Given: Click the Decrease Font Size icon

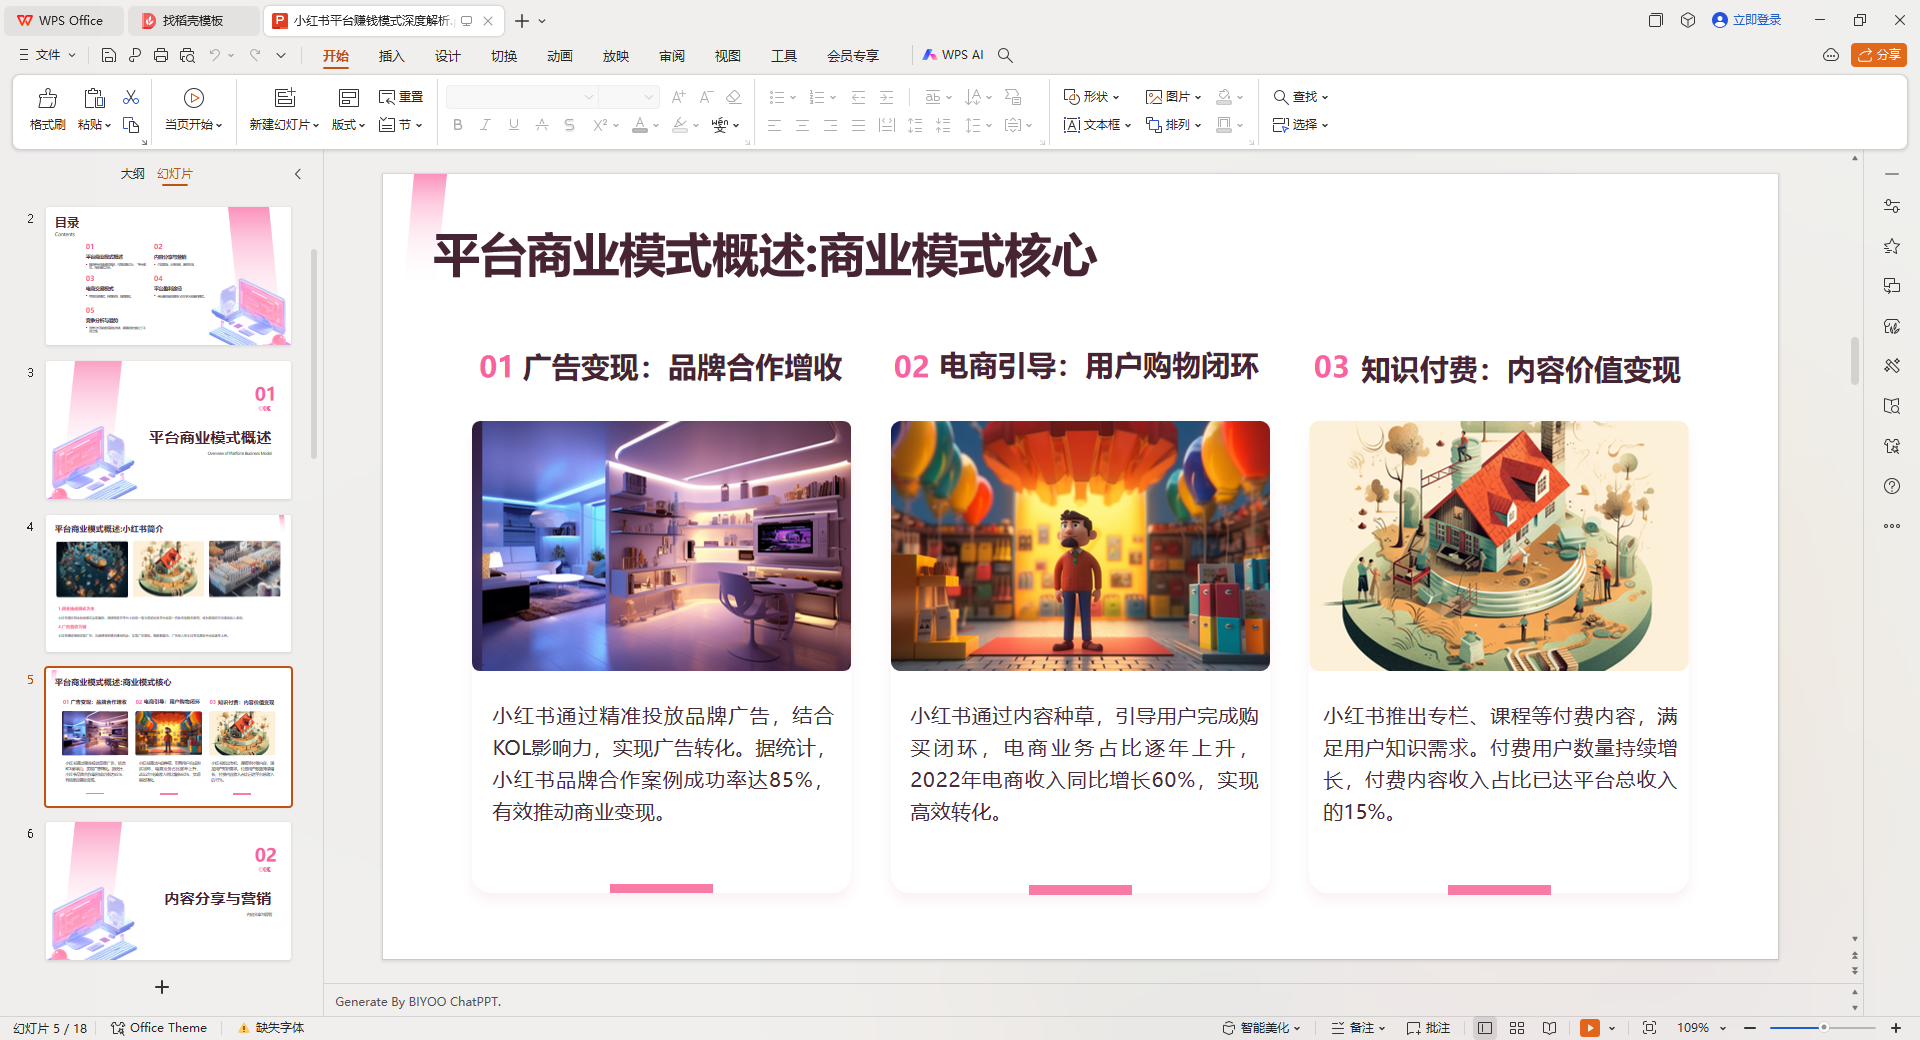Looking at the screenshot, I should point(706,97).
